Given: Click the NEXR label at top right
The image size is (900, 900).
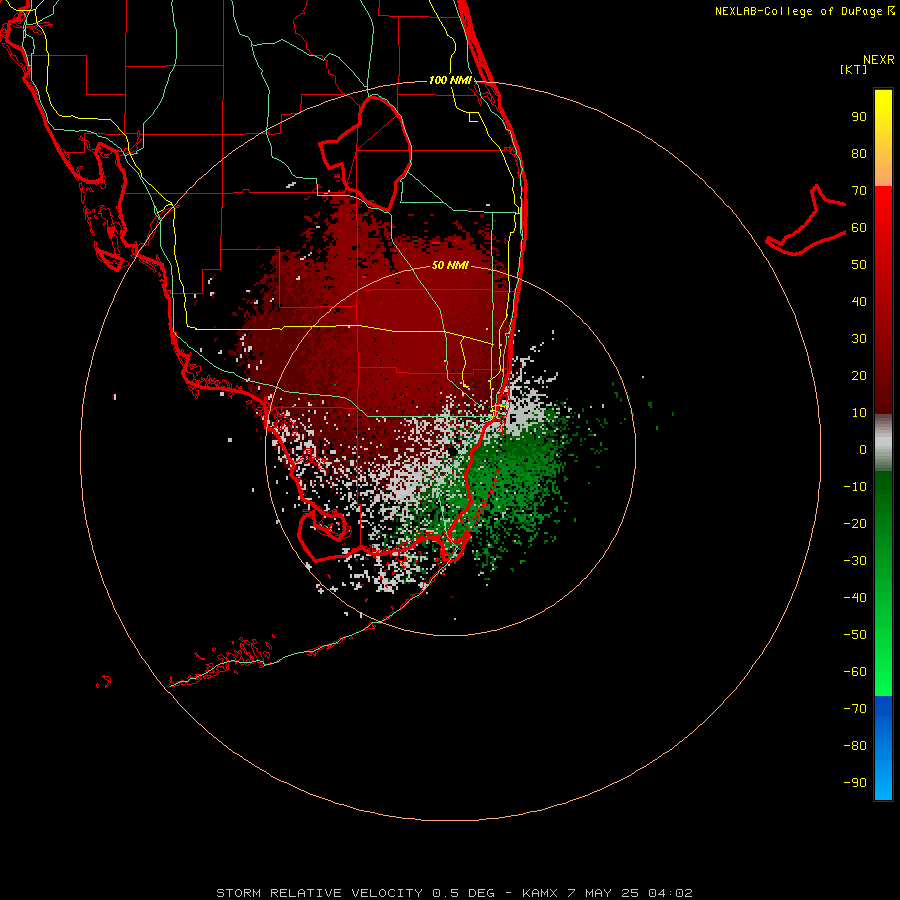Looking at the screenshot, I should click(x=879, y=60).
